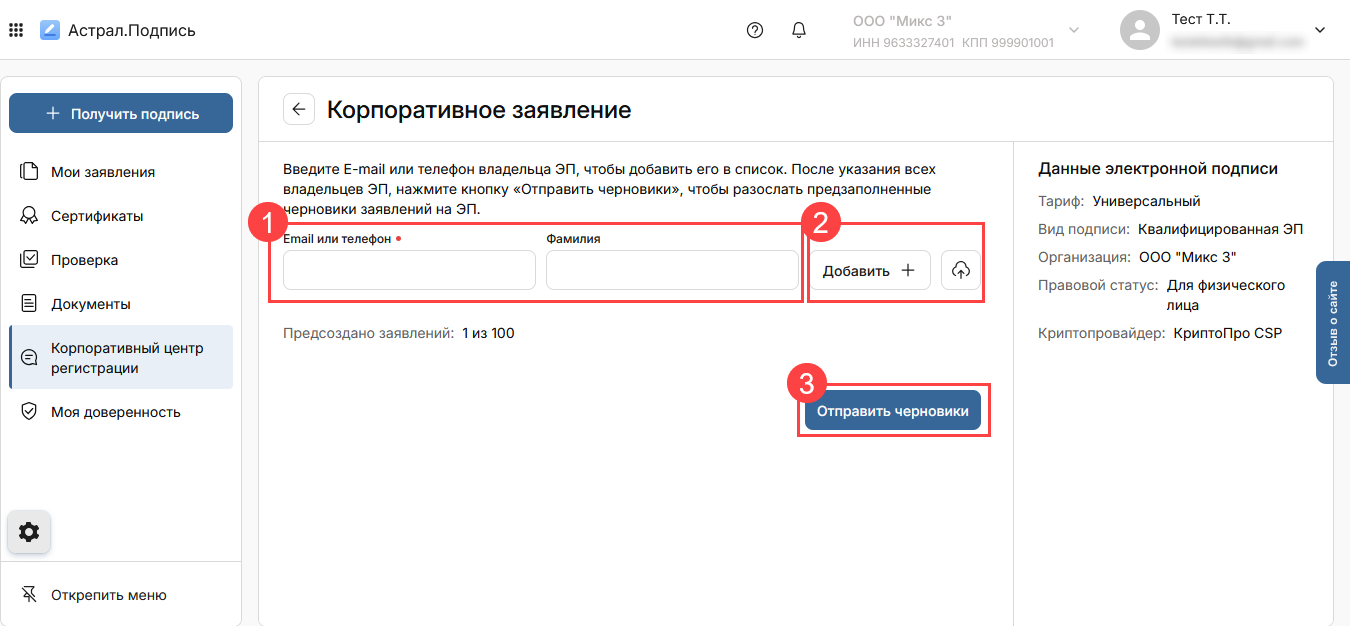
Task: Click the upload from file cloud icon
Action: click(x=960, y=270)
